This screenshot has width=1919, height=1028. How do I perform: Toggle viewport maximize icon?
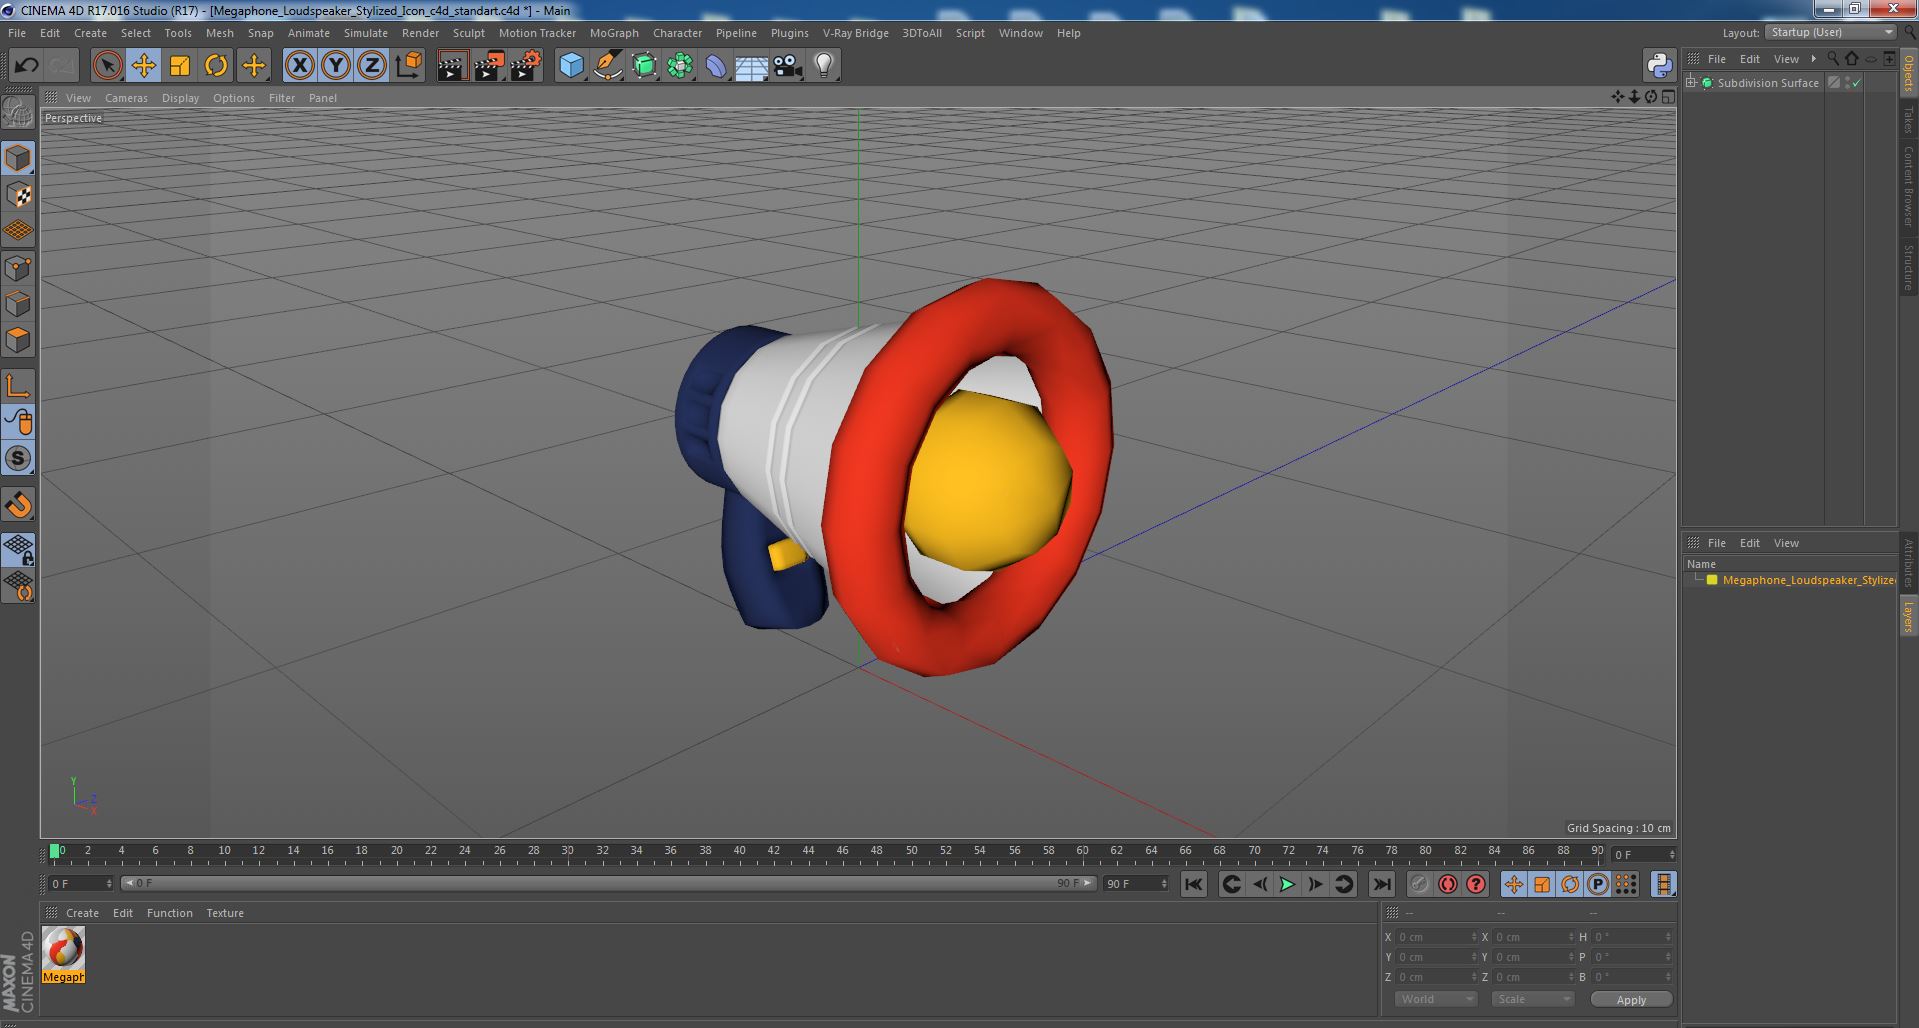1668,97
